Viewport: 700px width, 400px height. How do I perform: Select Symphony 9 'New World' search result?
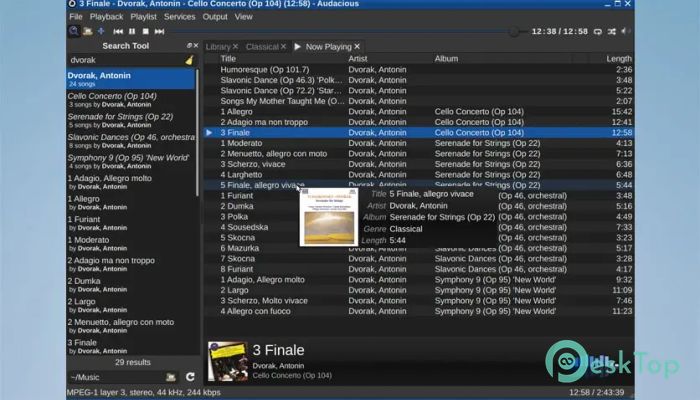point(131,161)
